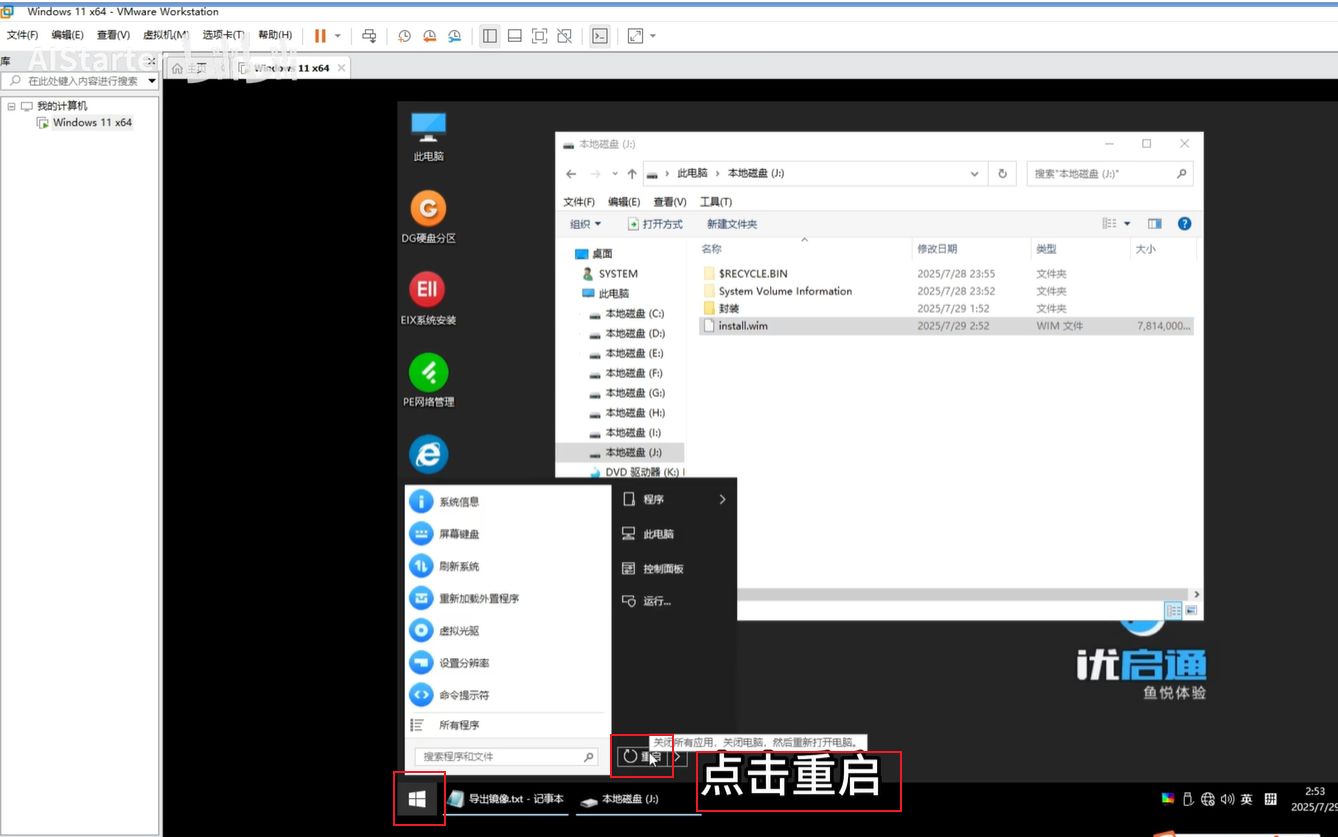Click the Windows Start button in VM
This screenshot has height=837, width=1338.
pyautogui.click(x=418, y=798)
